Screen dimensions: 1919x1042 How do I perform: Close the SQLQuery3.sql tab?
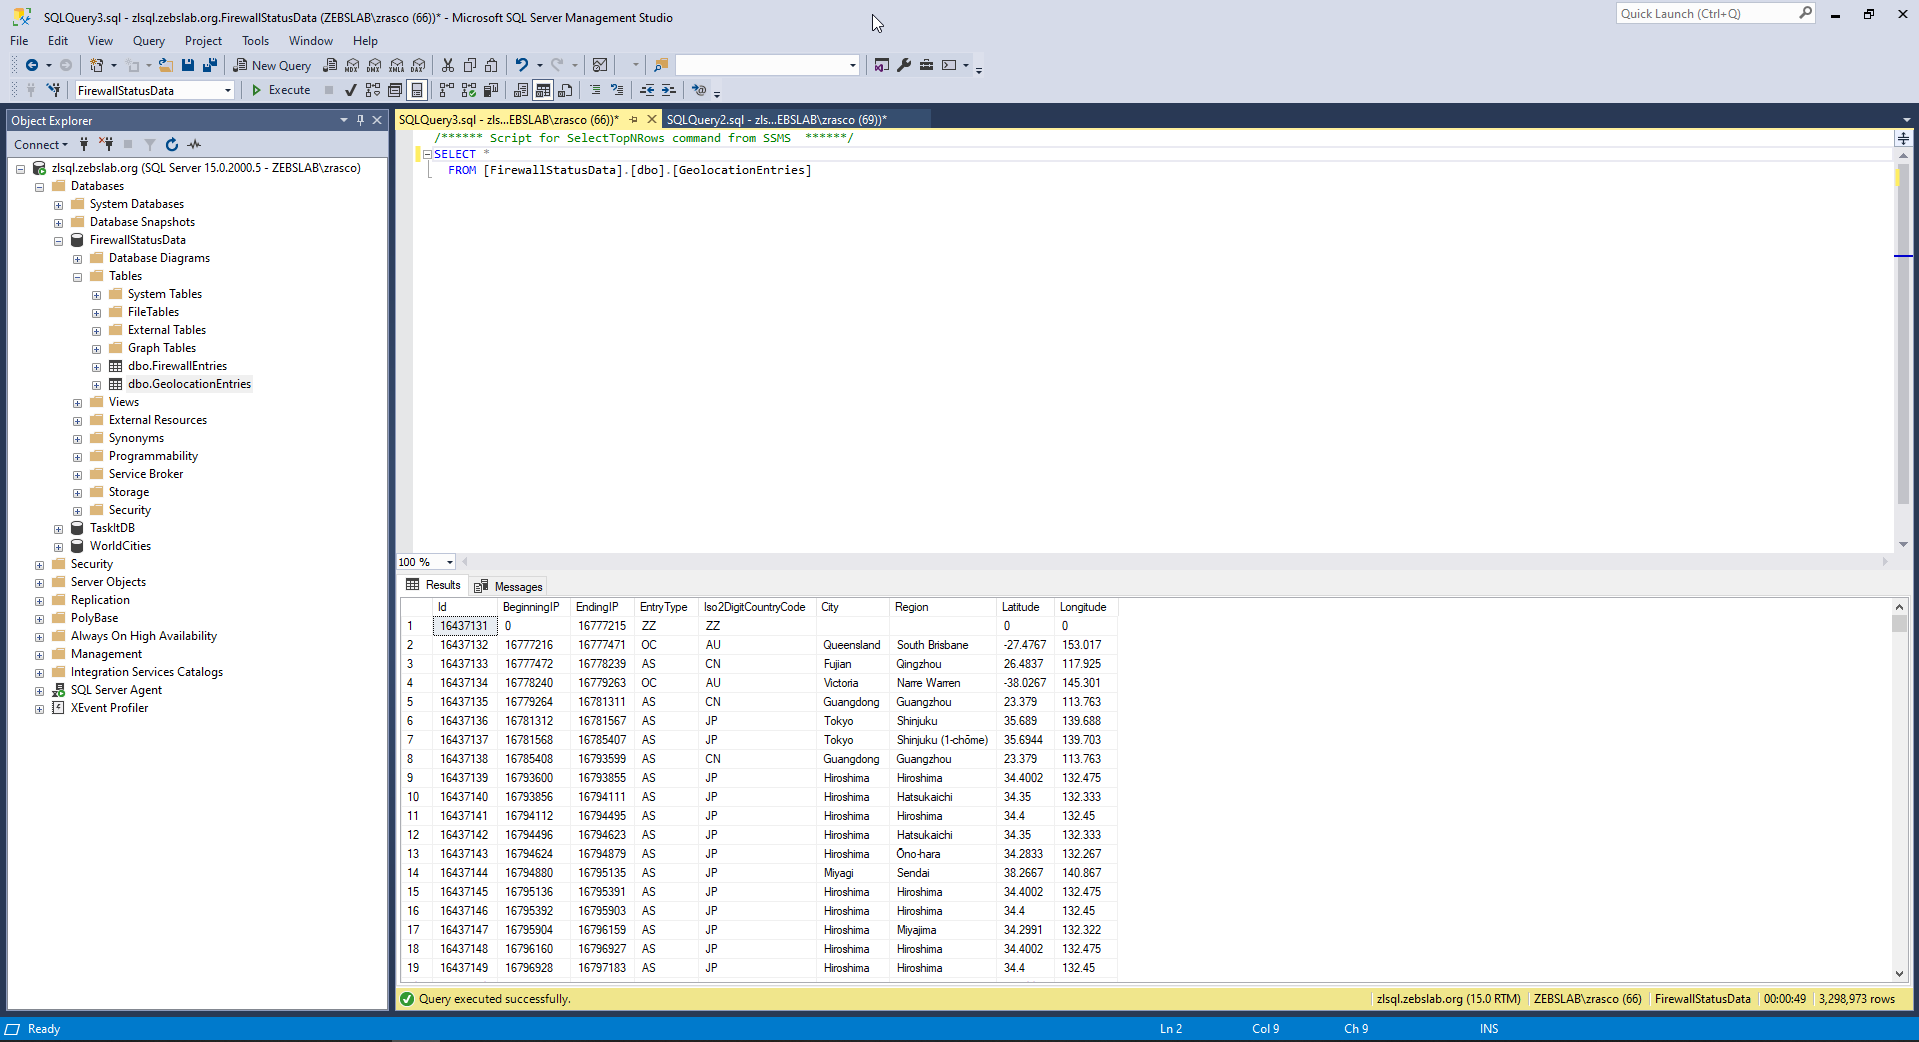[x=652, y=119]
